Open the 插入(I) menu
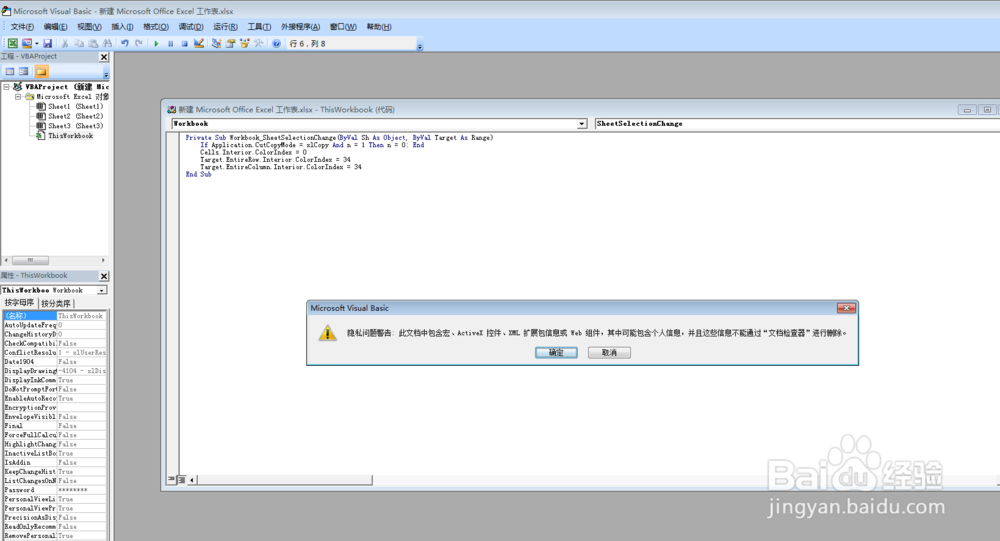 pos(122,27)
